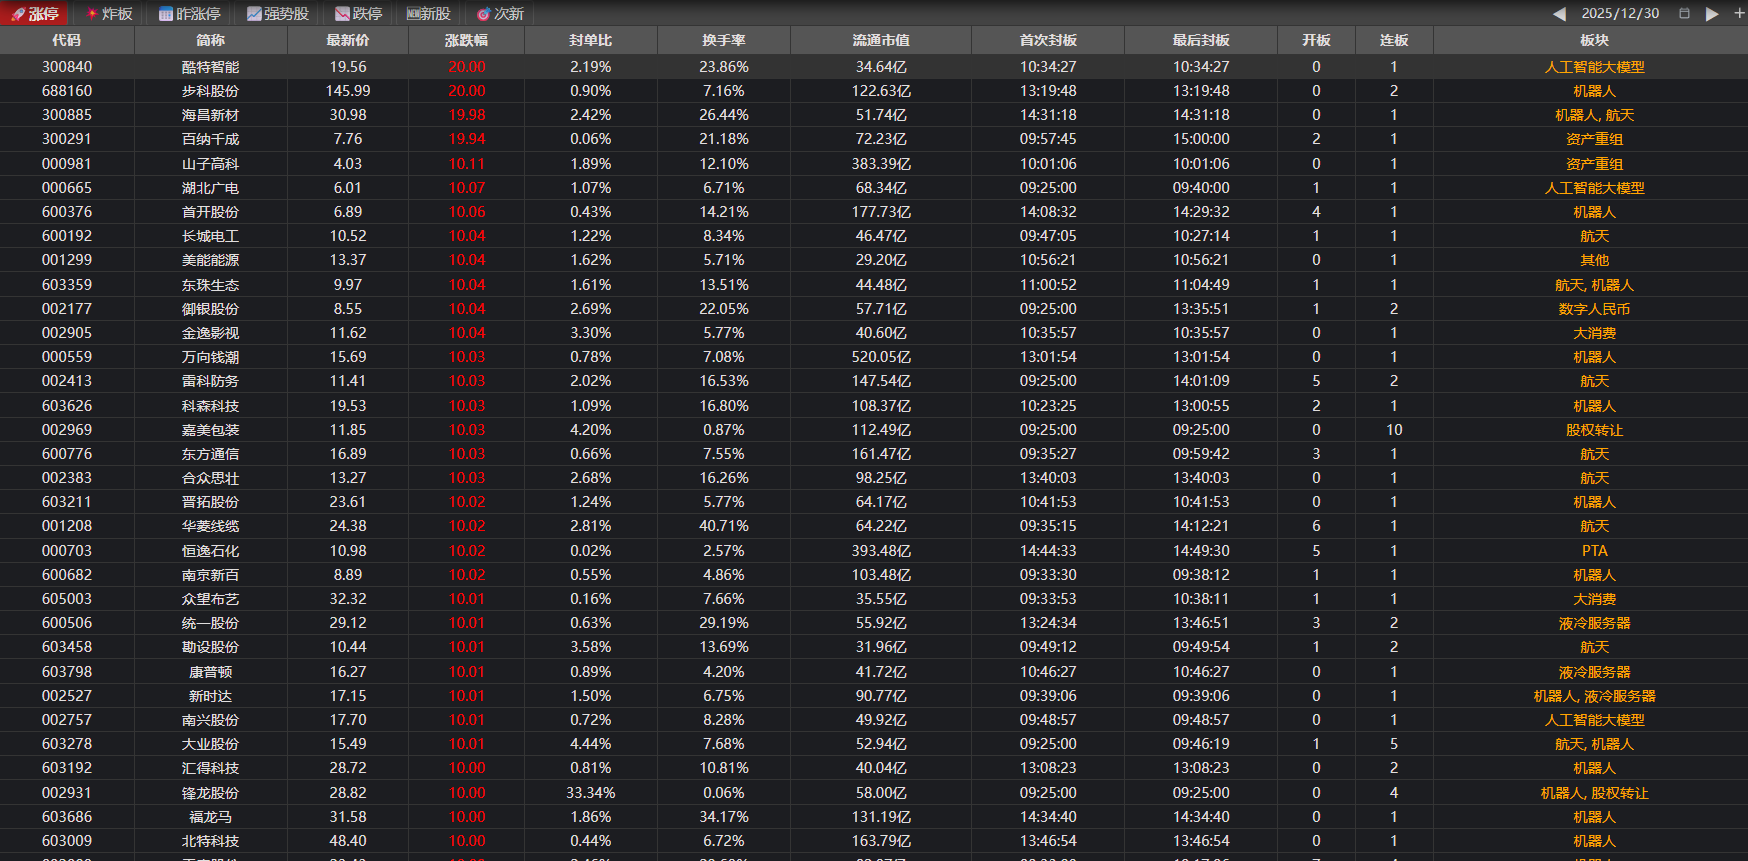Click the 2025/12/30 date field
Screen dimensions: 1748x861
point(1620,14)
